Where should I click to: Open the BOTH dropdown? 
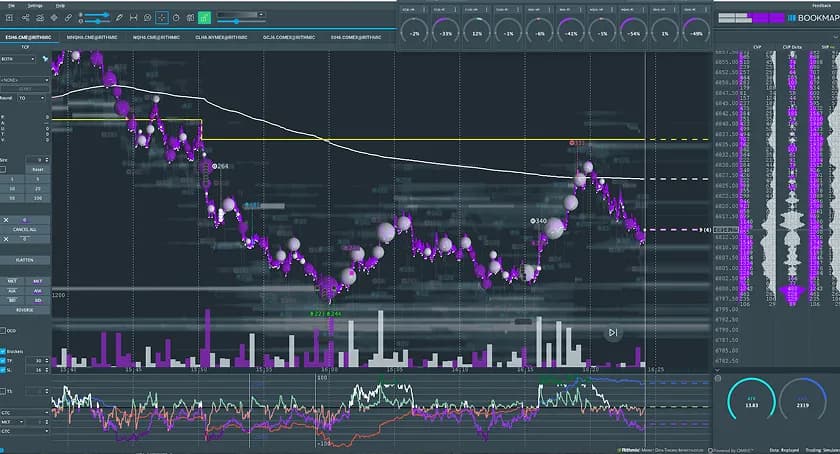click(18, 58)
